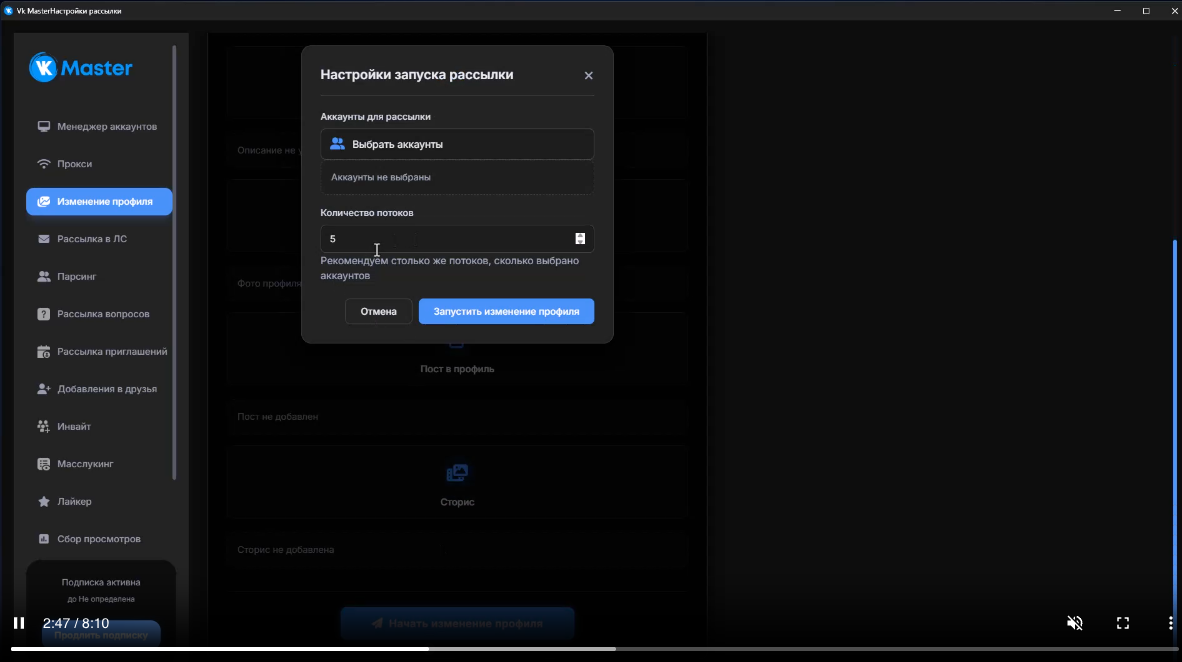The height and width of the screenshot is (662, 1182).
Task: Click the Лайкер star icon
Action: [x=44, y=501]
